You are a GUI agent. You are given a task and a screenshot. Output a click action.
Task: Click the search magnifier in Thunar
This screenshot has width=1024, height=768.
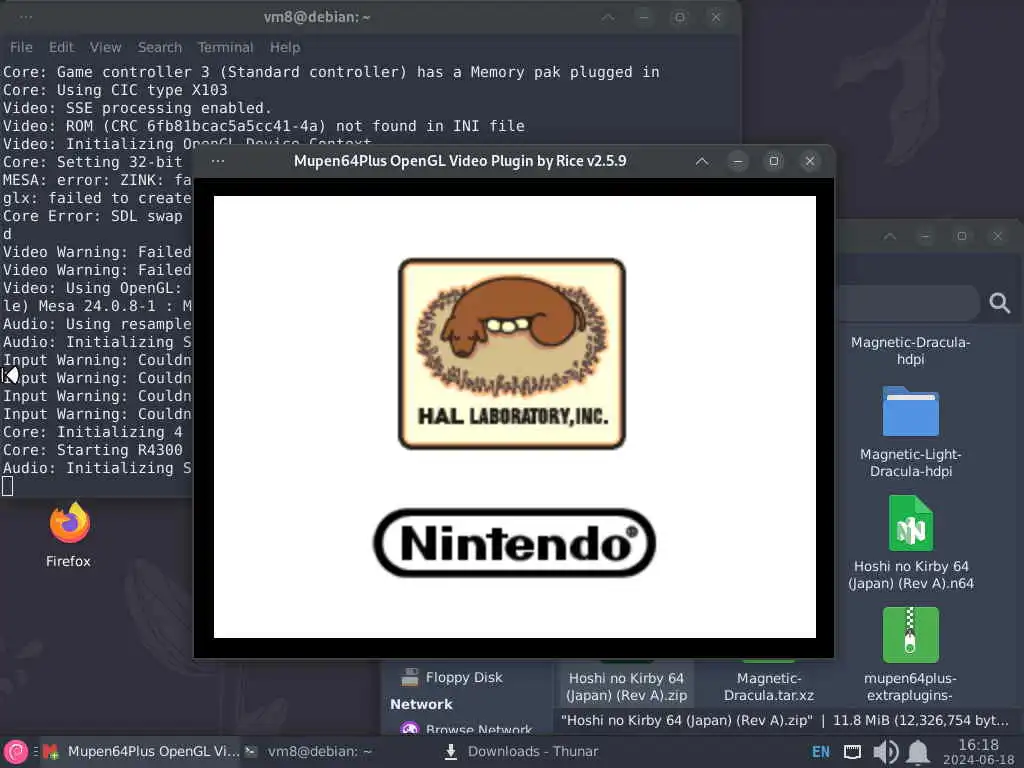pos(999,302)
